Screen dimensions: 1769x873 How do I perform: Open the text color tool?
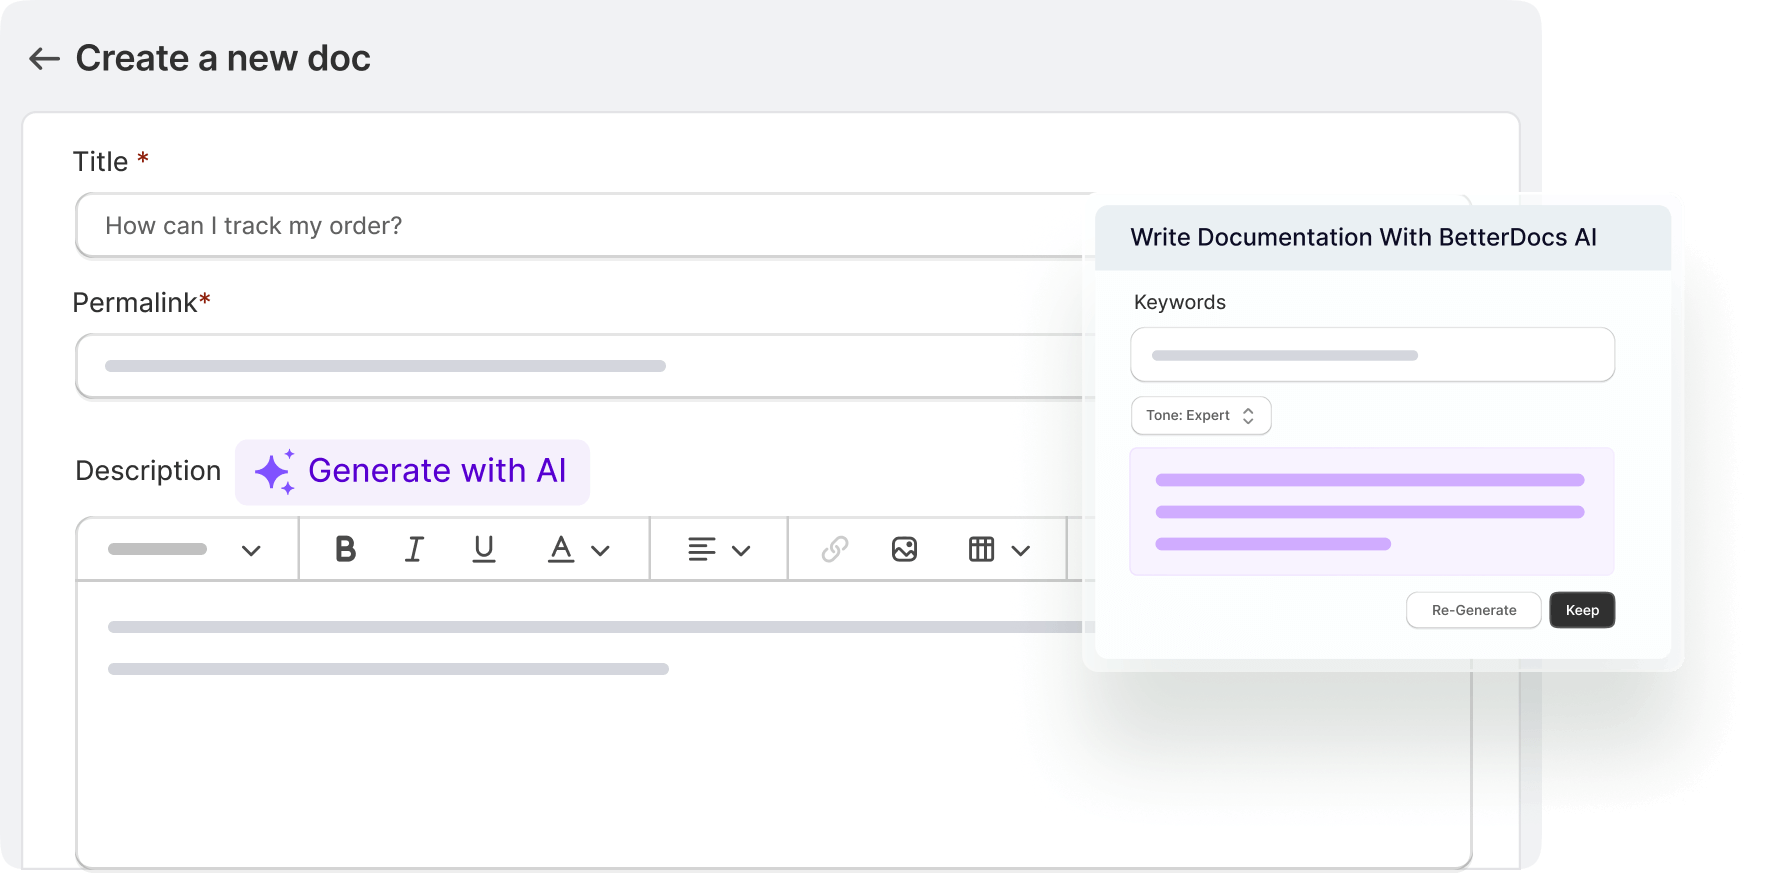[561, 549]
